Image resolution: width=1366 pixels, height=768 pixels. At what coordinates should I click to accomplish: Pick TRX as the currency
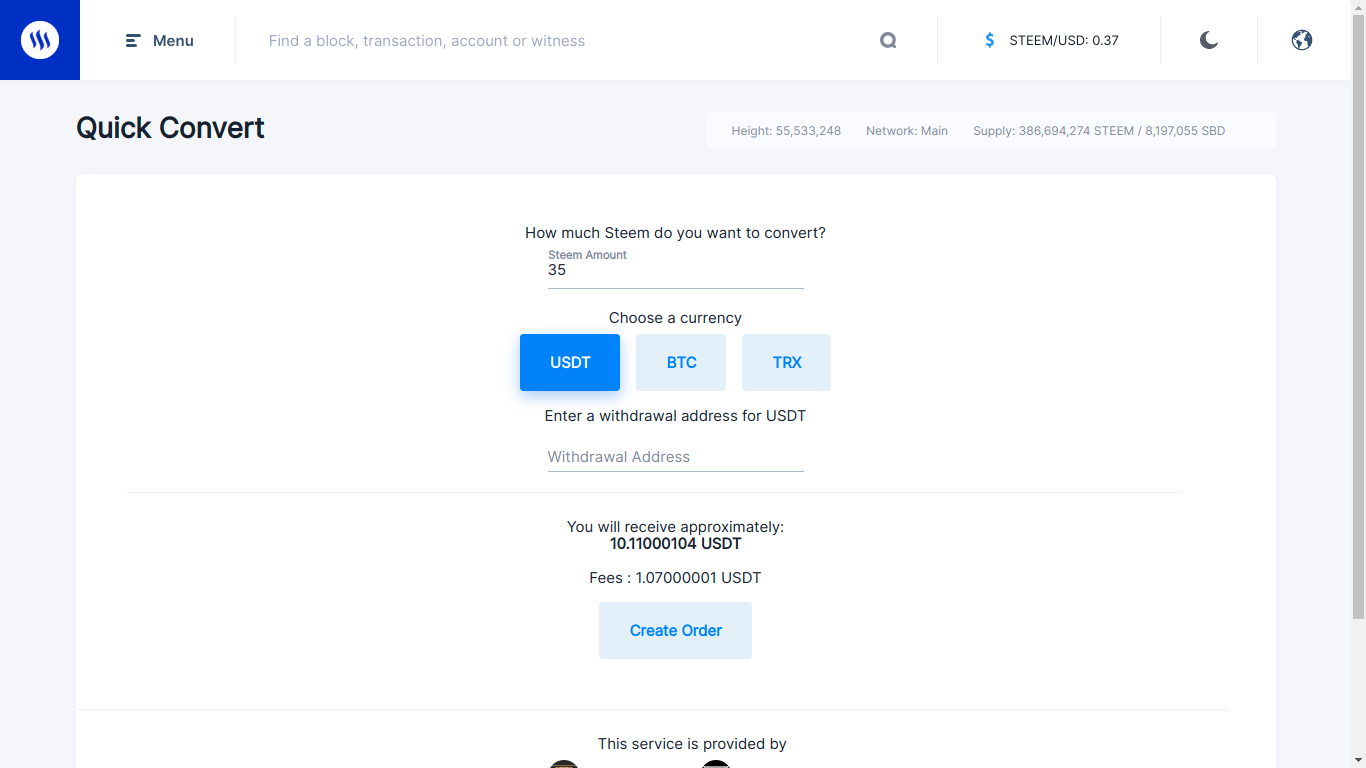(x=786, y=362)
